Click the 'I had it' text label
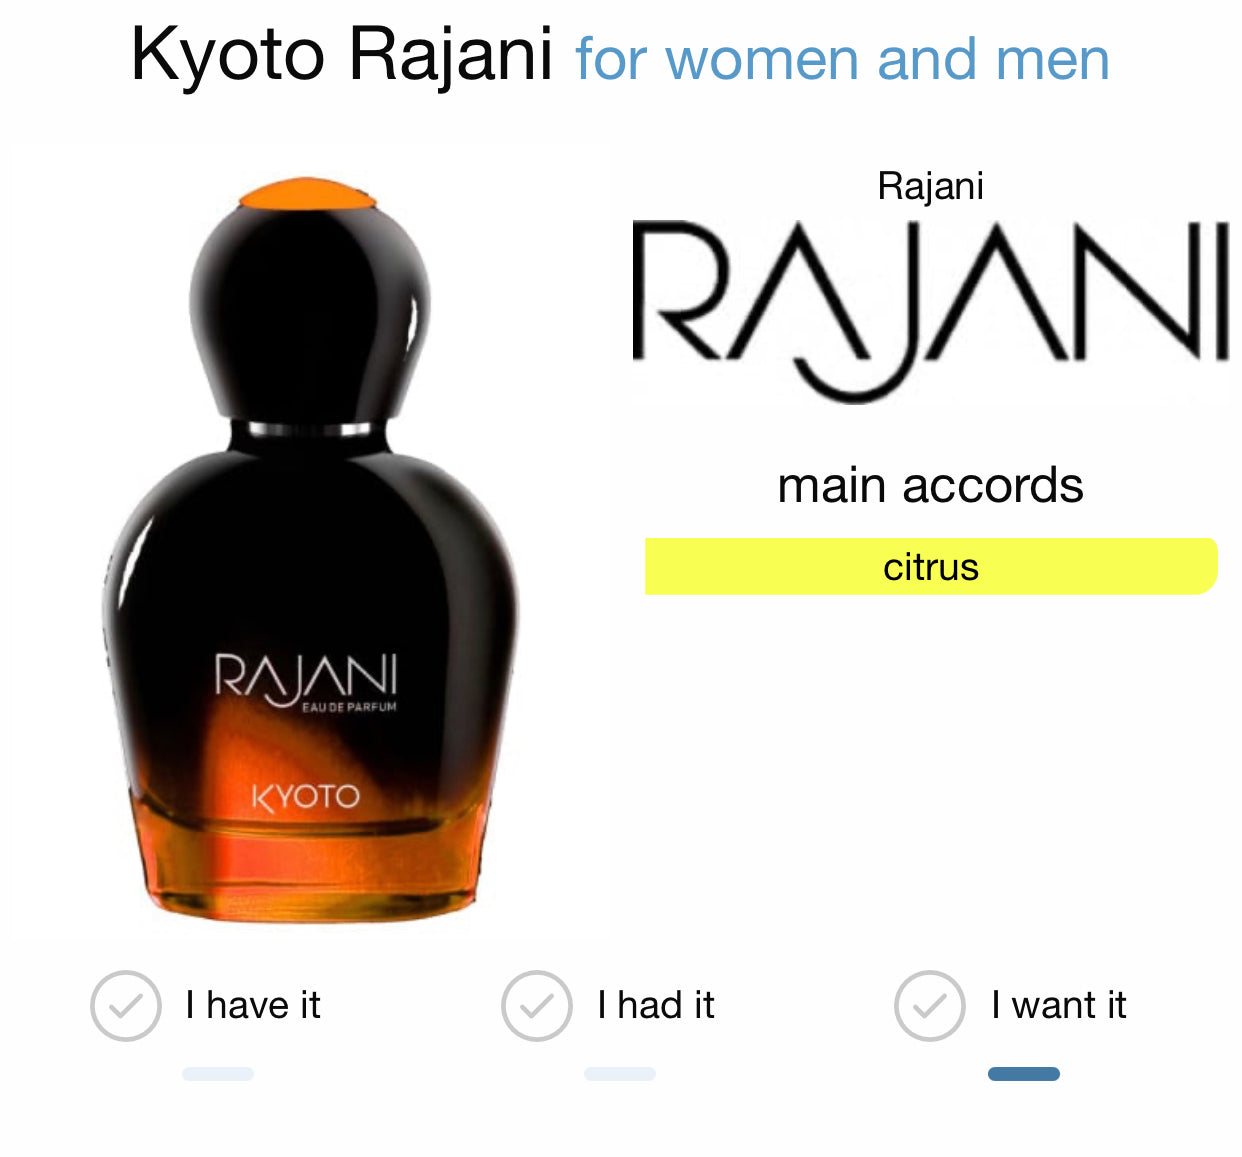The height and width of the screenshot is (1157, 1242). 656,1005
